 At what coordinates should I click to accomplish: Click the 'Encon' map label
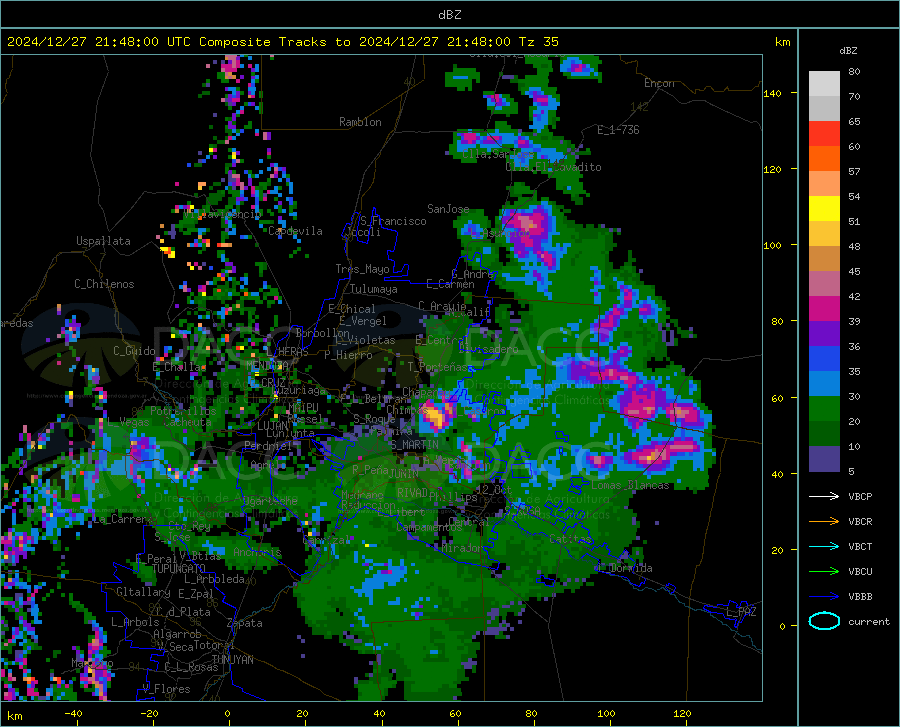659,83
